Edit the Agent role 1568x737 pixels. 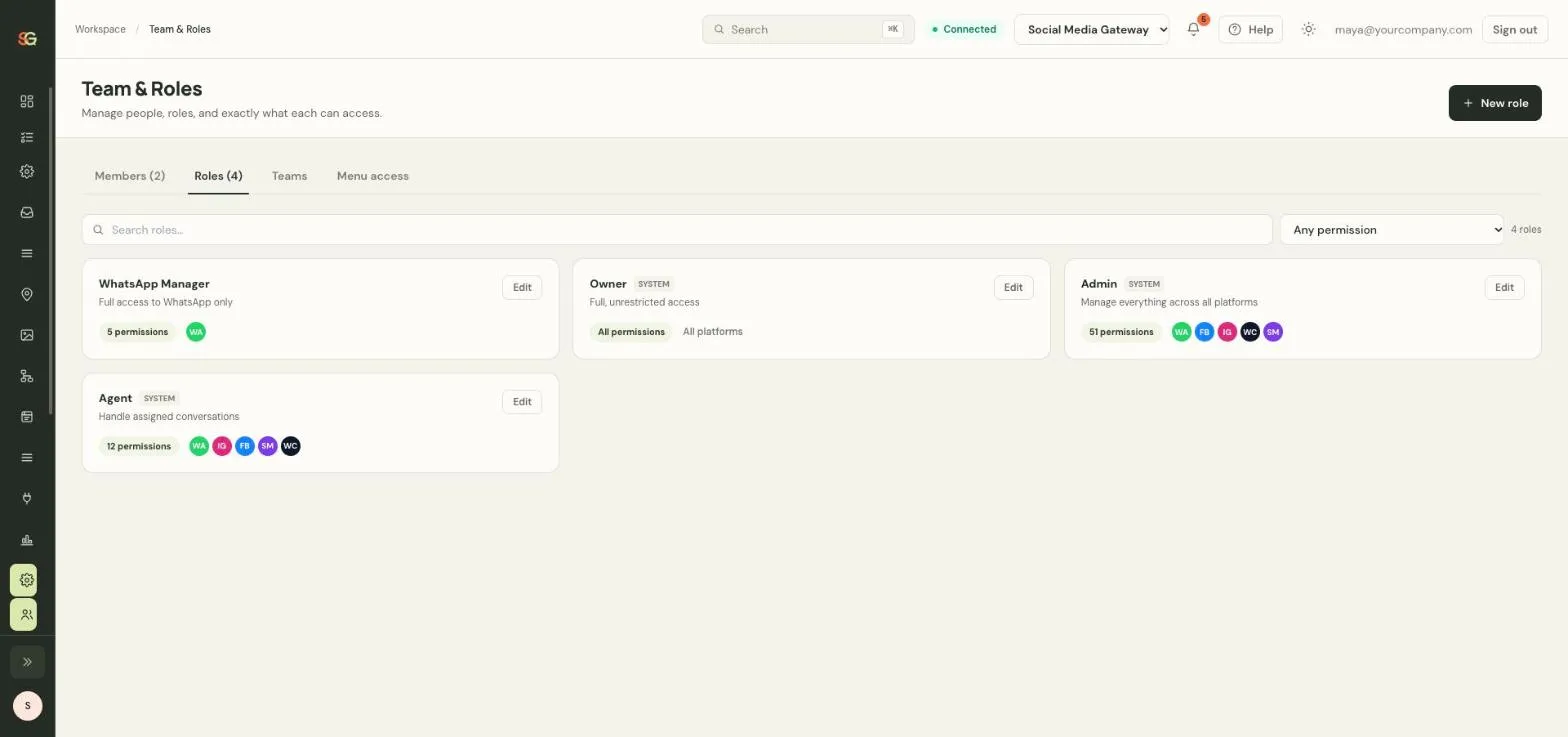pyautogui.click(x=522, y=402)
